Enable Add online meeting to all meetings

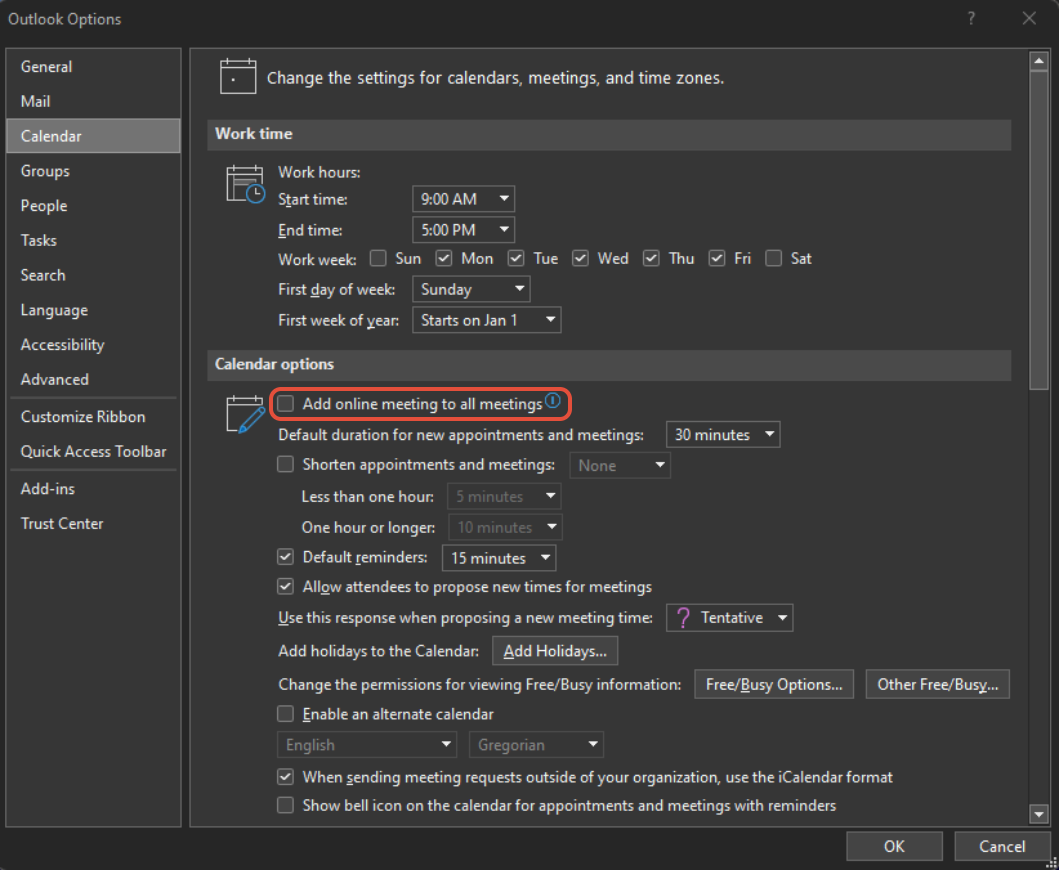pos(285,403)
